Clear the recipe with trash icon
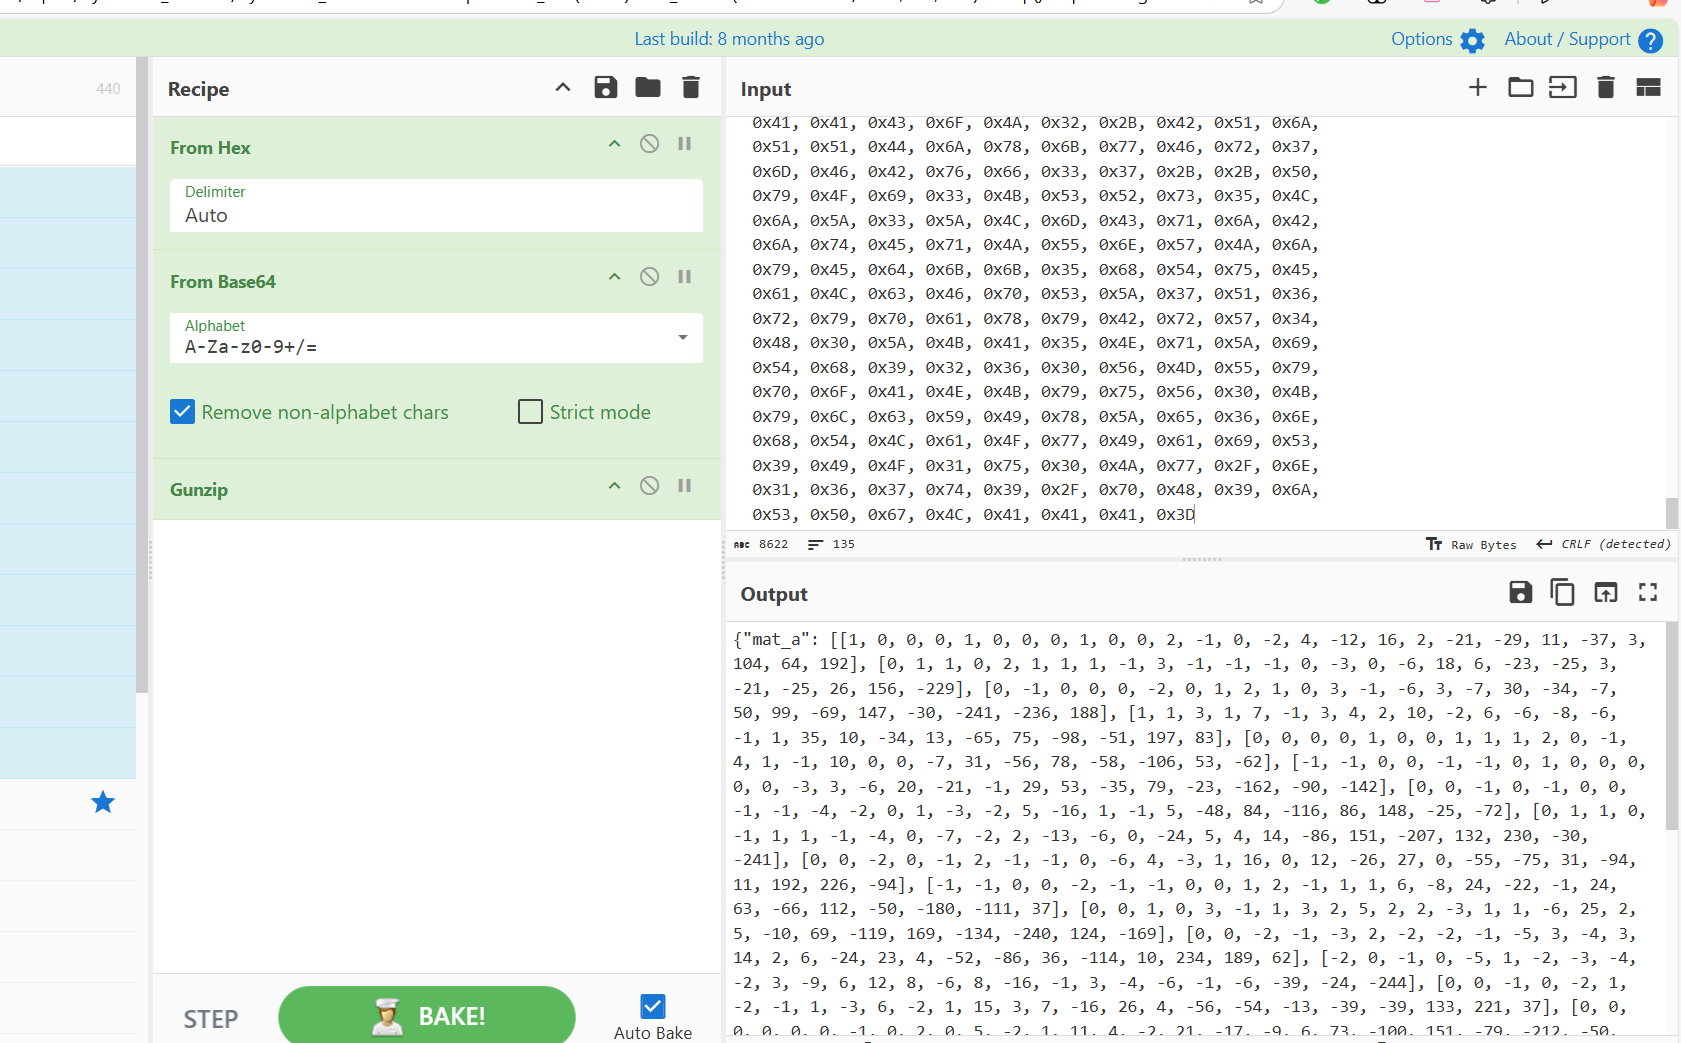Screen dimensions: 1681x1043 pos(690,88)
